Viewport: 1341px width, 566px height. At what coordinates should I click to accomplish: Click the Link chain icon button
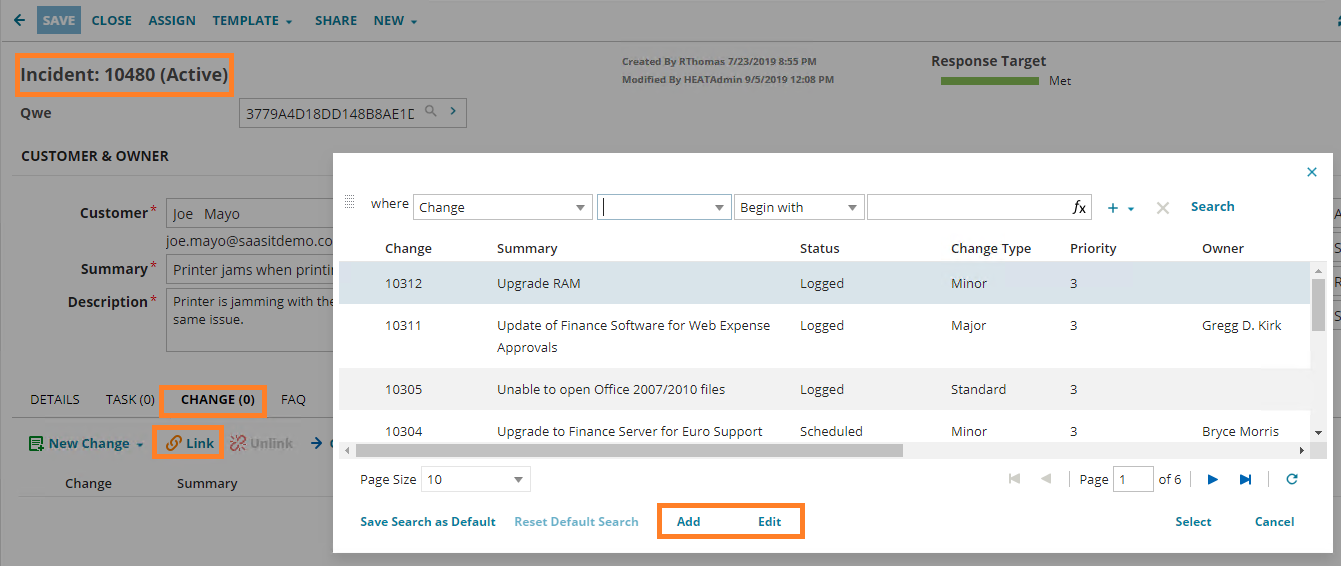188,443
